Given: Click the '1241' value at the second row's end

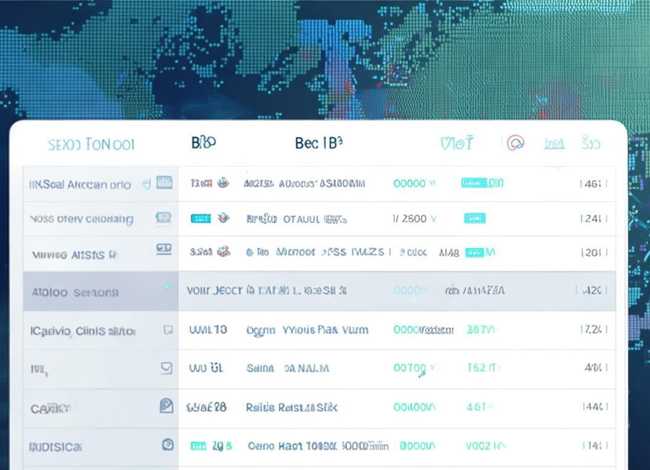Looking at the screenshot, I should [593, 218].
